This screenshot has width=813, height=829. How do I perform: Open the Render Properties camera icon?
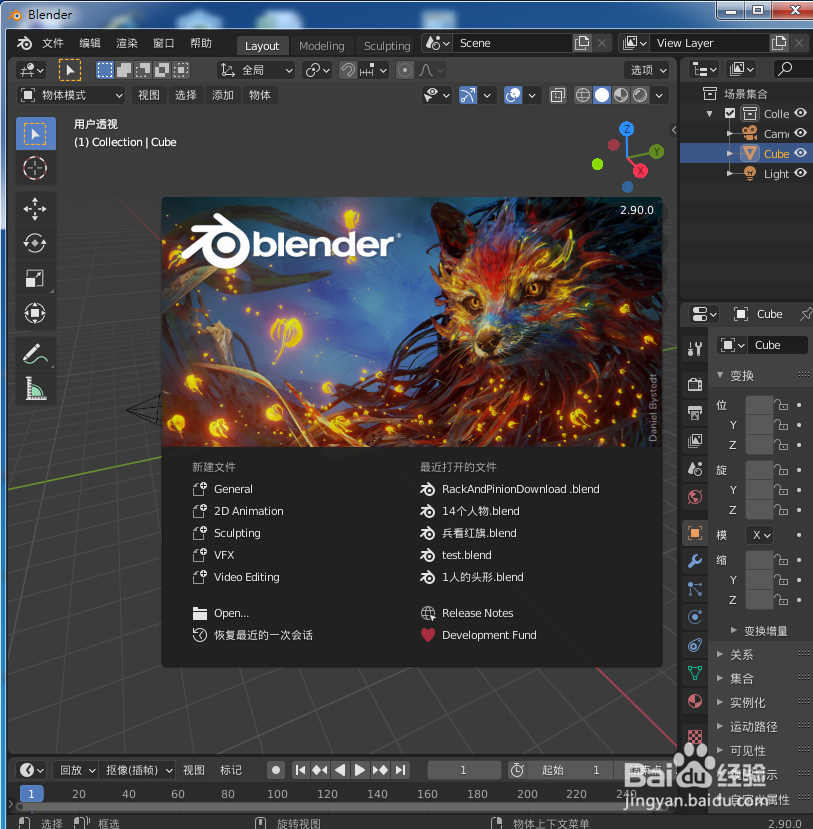click(694, 384)
